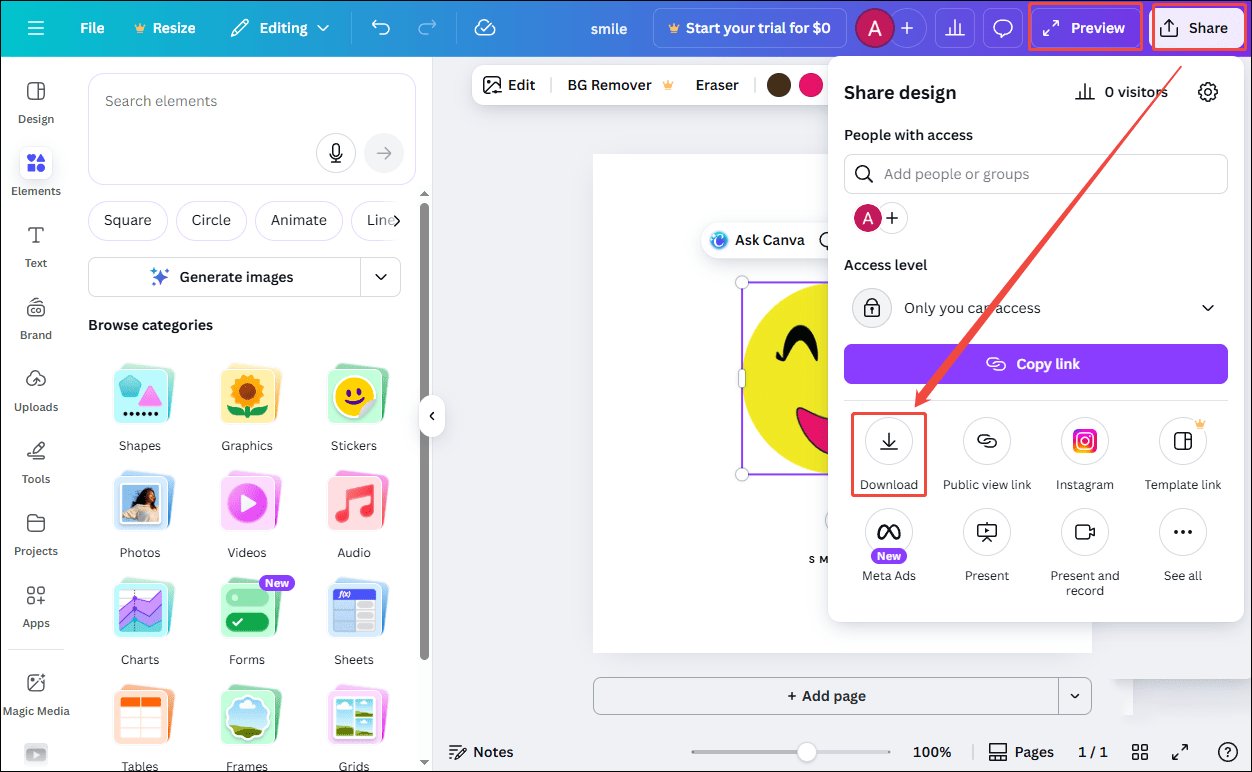Click the microphone voice search icon

(336, 152)
